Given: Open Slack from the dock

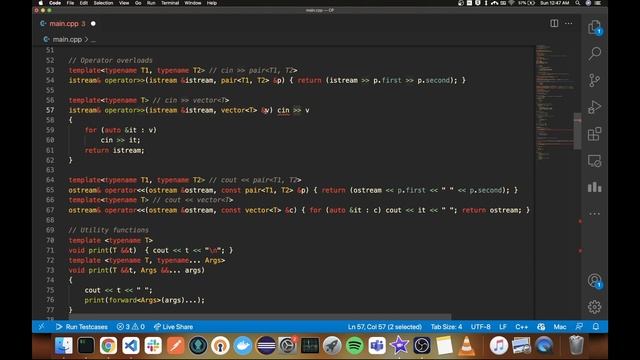Looking at the screenshot, I should tap(153, 345).
